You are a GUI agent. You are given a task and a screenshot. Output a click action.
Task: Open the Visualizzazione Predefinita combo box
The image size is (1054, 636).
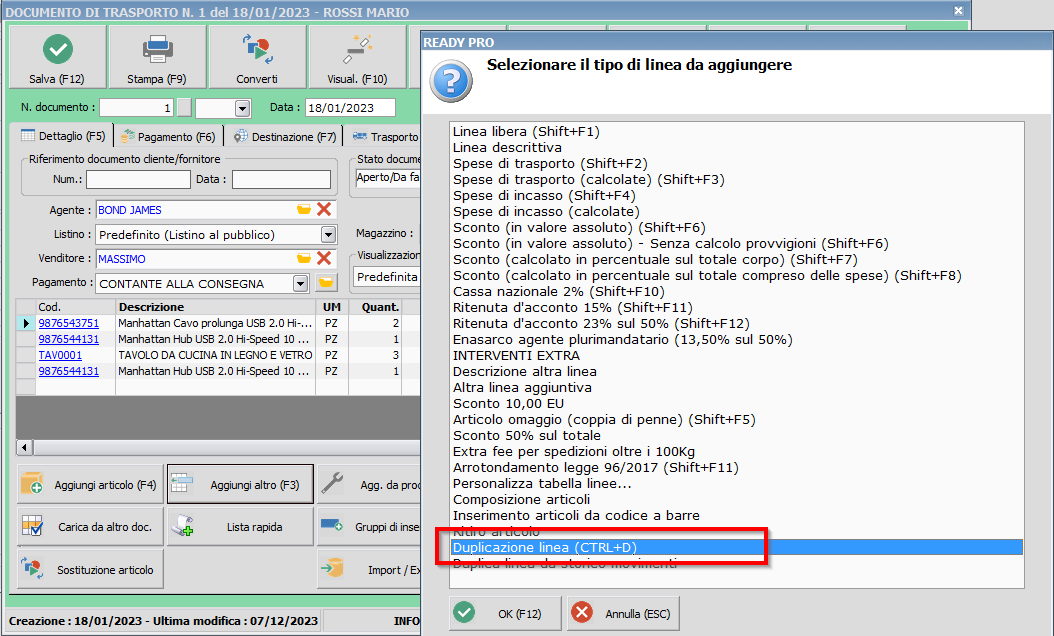click(387, 277)
